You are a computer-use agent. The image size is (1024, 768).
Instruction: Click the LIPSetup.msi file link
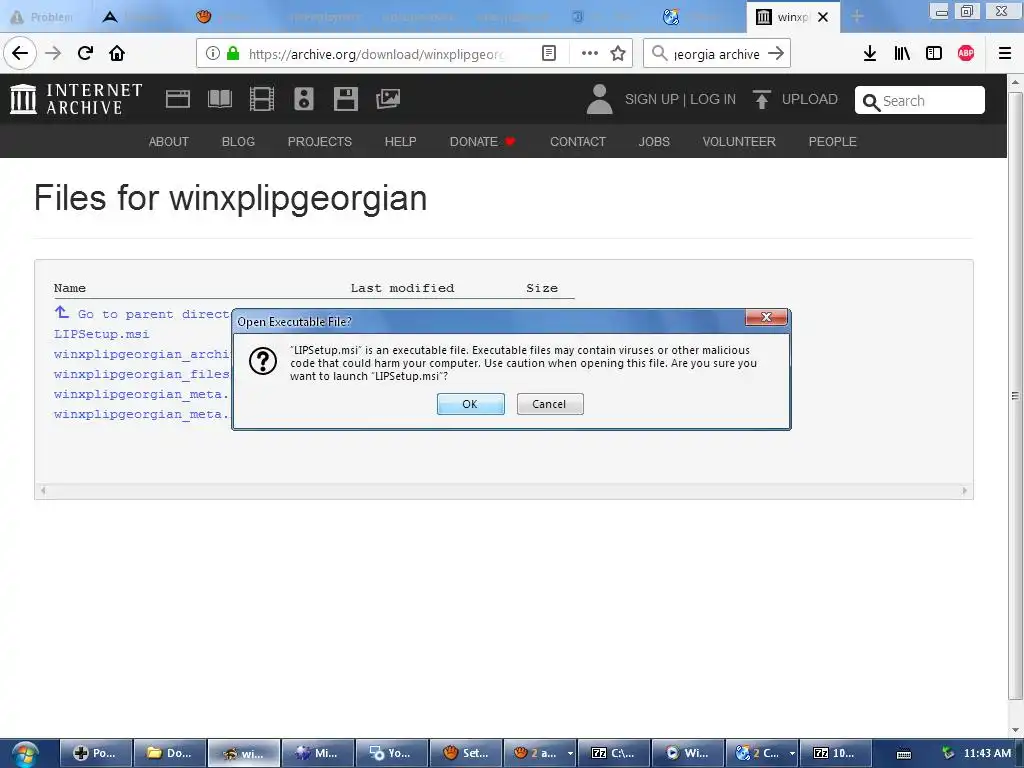101,334
